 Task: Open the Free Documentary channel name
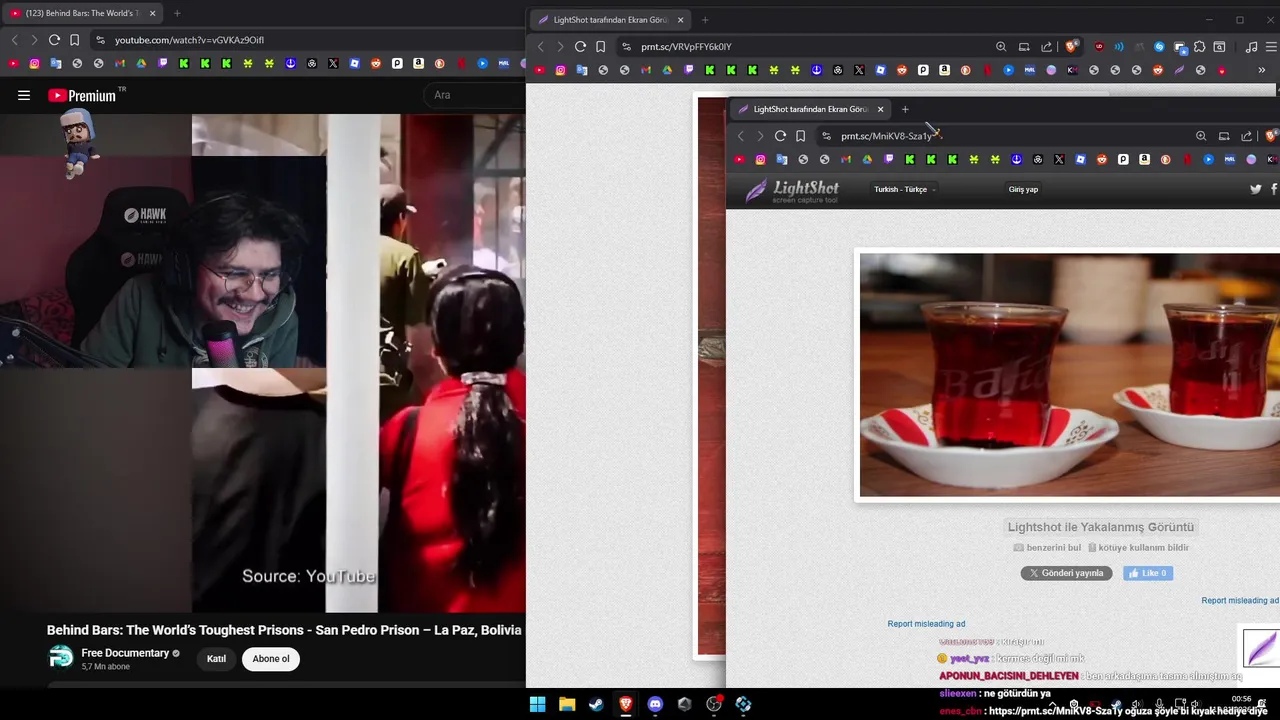tap(125, 653)
